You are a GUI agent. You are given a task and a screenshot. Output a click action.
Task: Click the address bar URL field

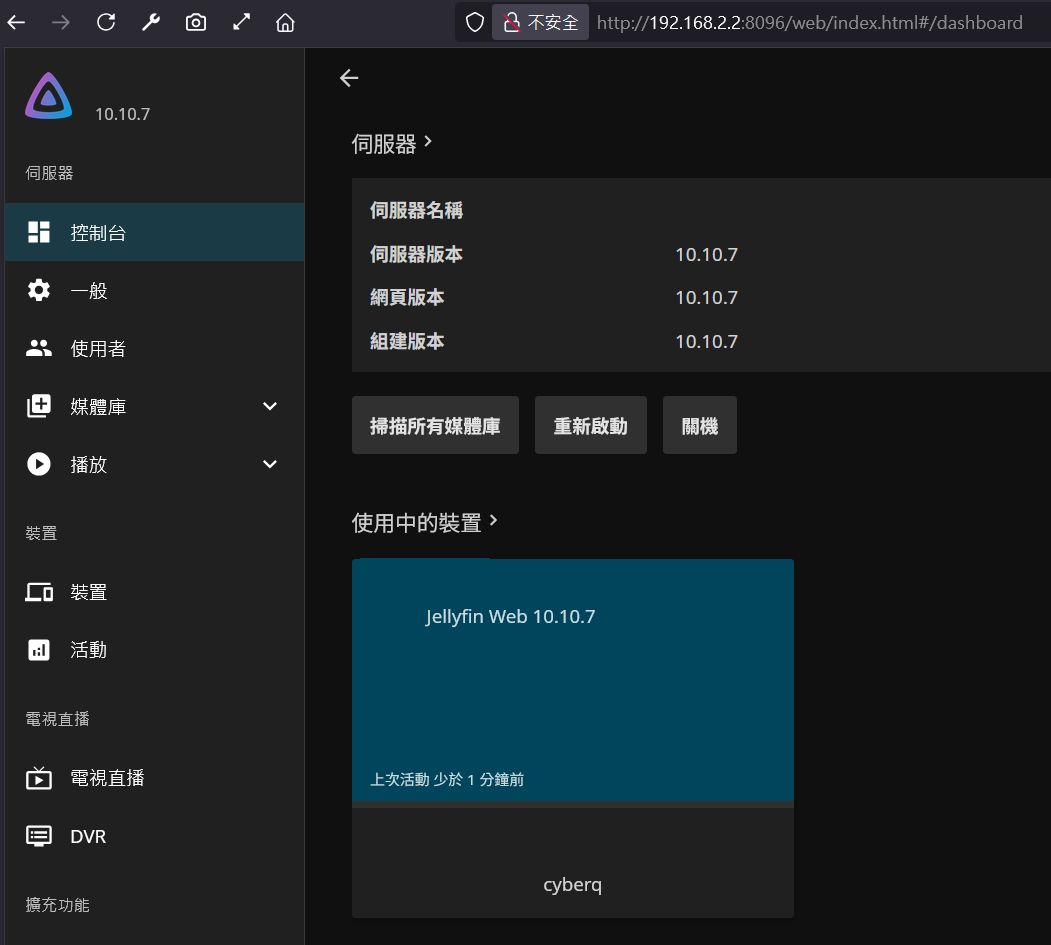(x=810, y=23)
